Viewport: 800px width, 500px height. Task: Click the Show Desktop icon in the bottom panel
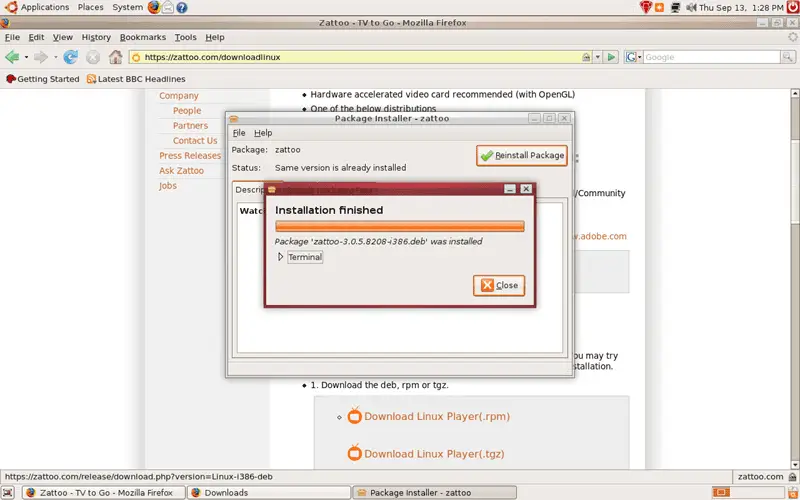pos(9,492)
